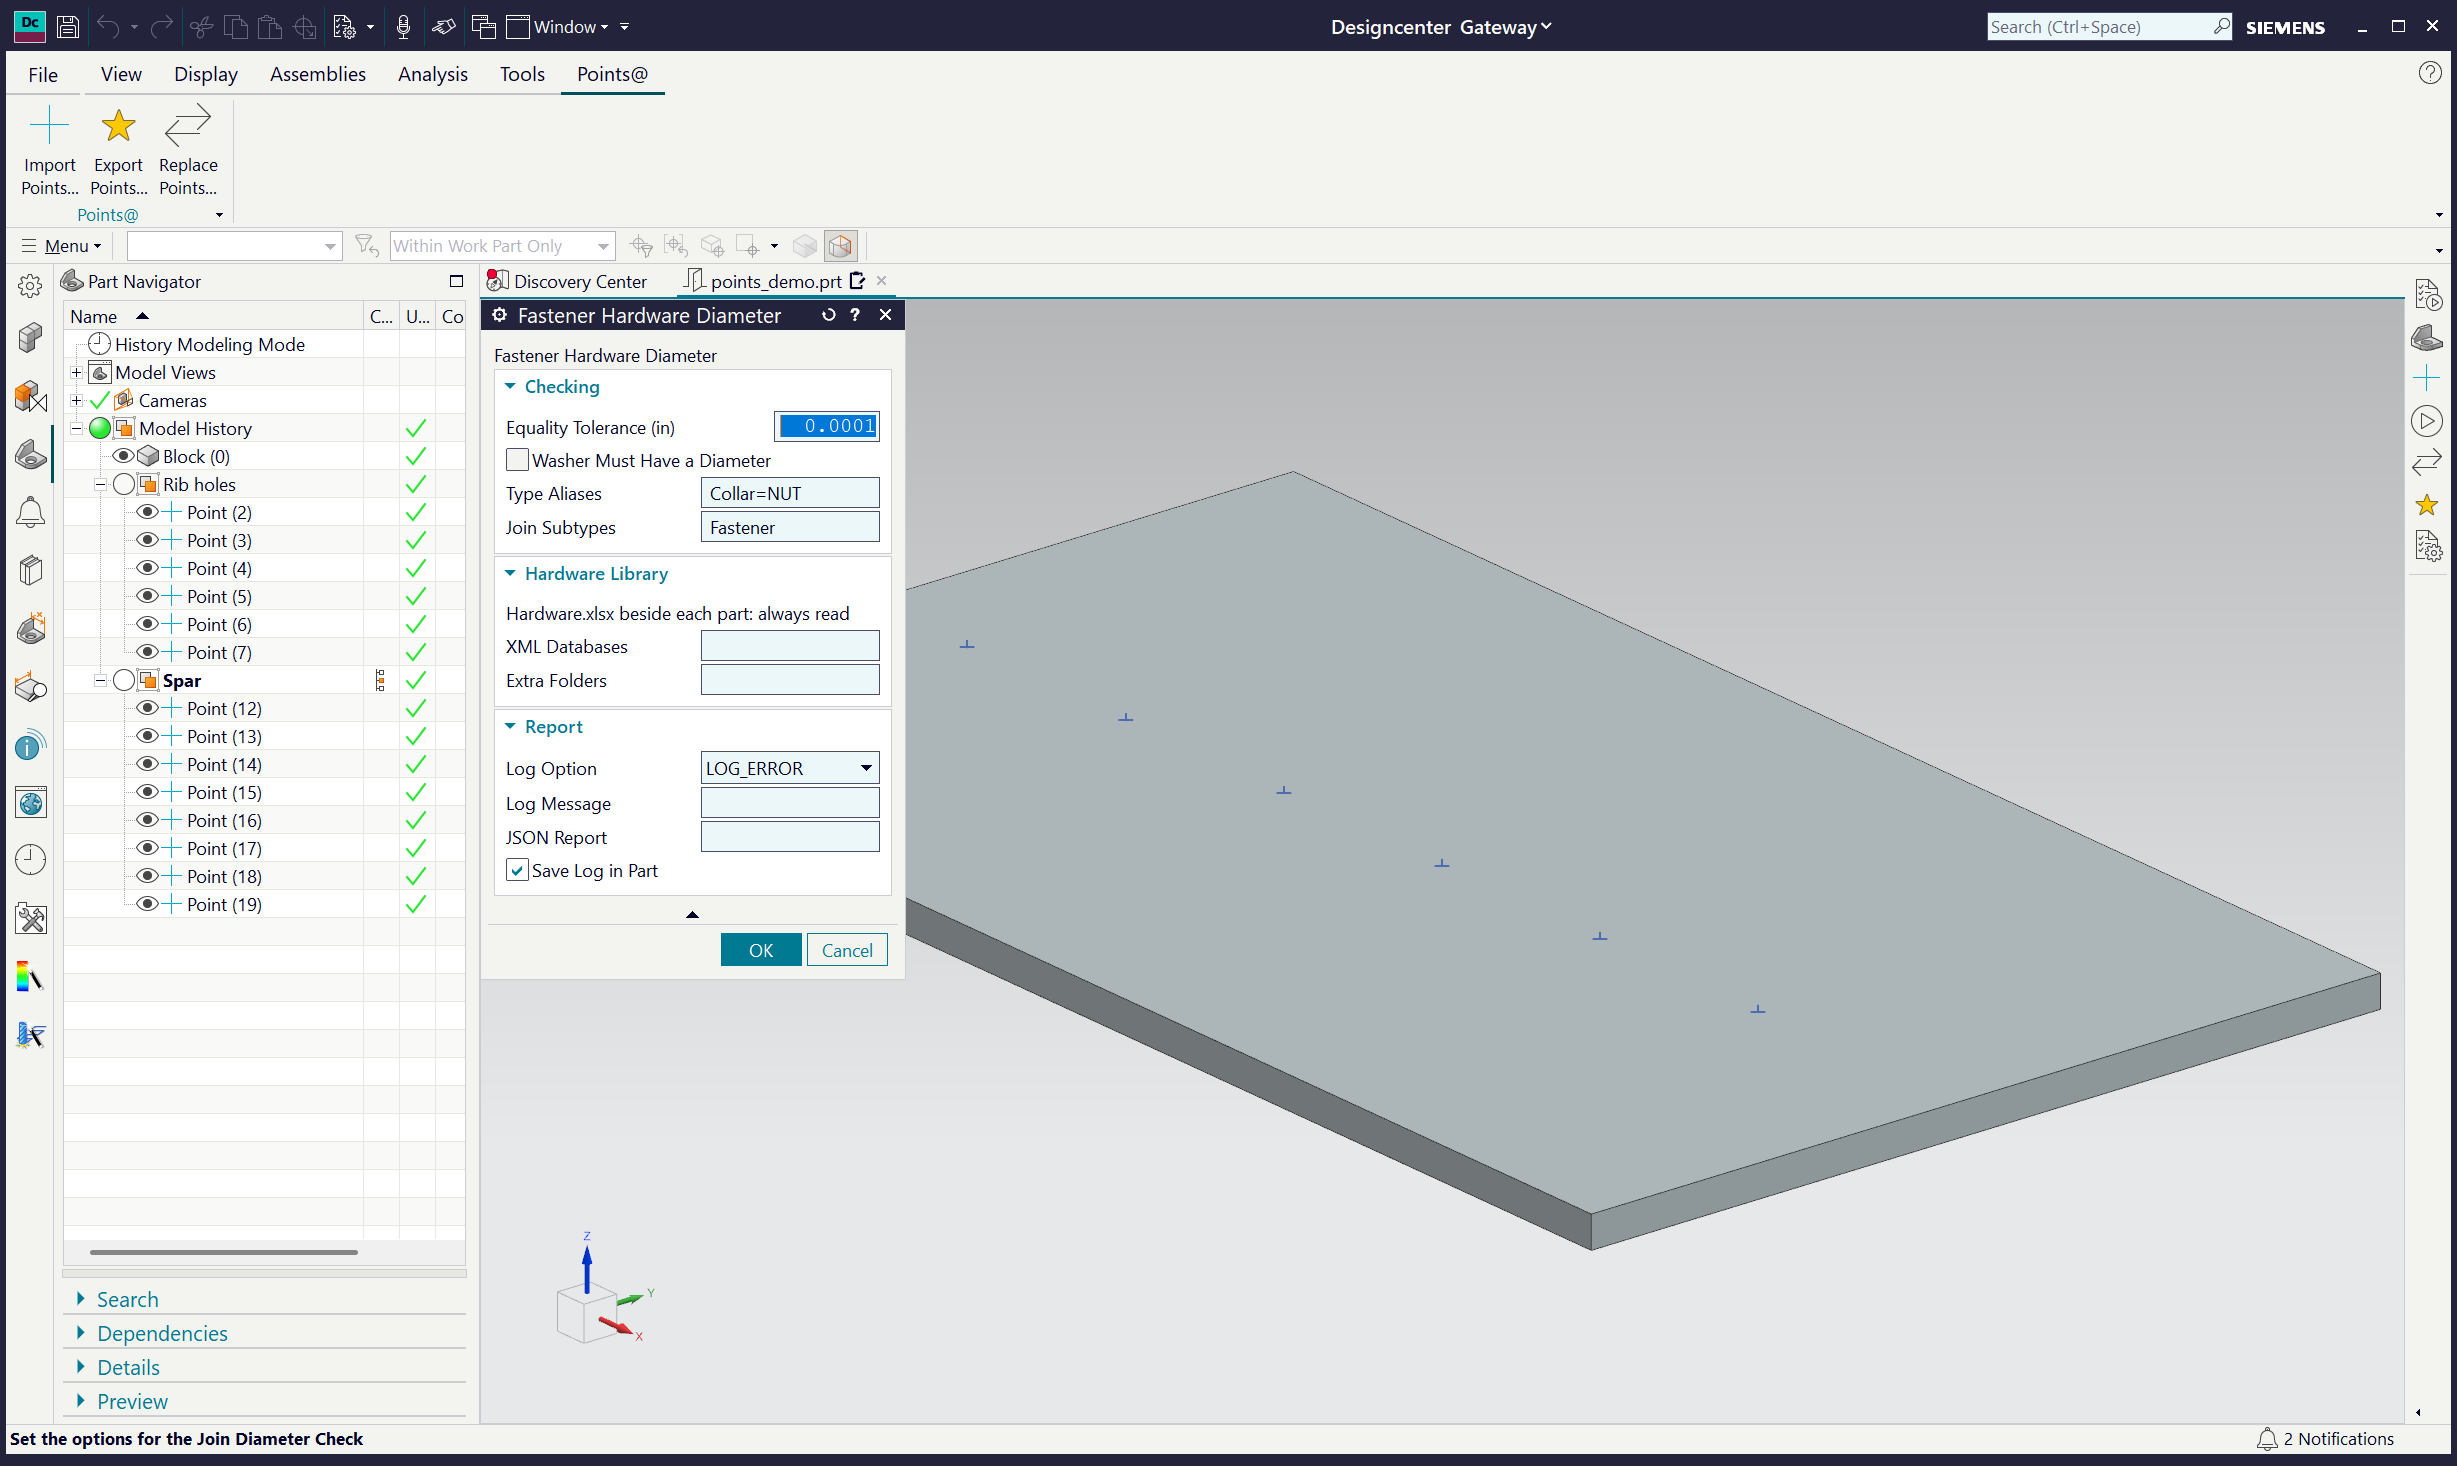The height and width of the screenshot is (1466, 2457).
Task: Switch to the Discovery Center tab
Action: [x=567, y=282]
